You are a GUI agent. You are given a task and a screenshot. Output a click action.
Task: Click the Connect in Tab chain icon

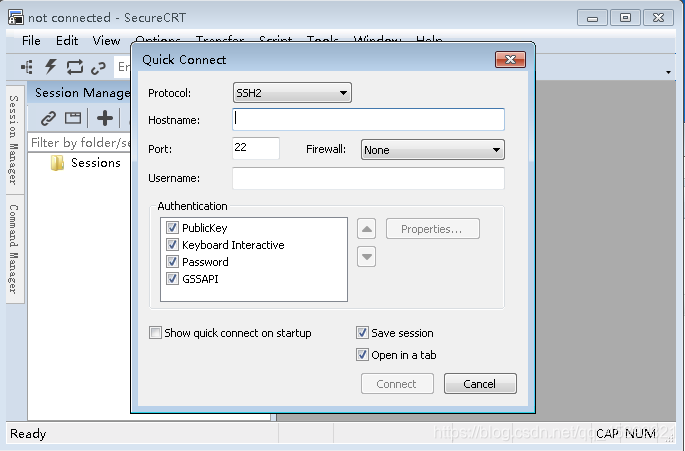click(98, 68)
